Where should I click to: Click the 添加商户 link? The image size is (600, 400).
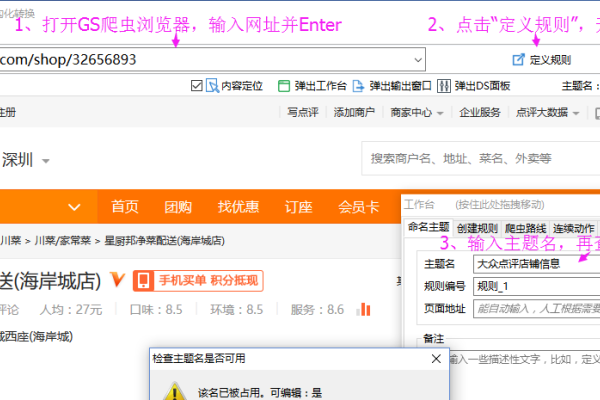354,112
